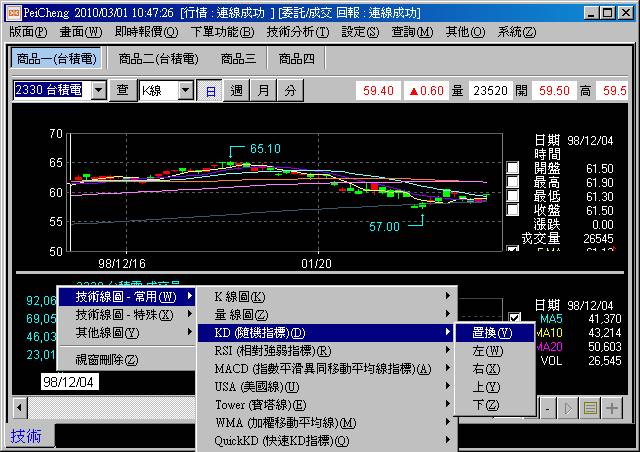The height and width of the screenshot is (452, 640).
Task: Open the 技術分析(T) menu
Action: pyautogui.click(x=298, y=31)
